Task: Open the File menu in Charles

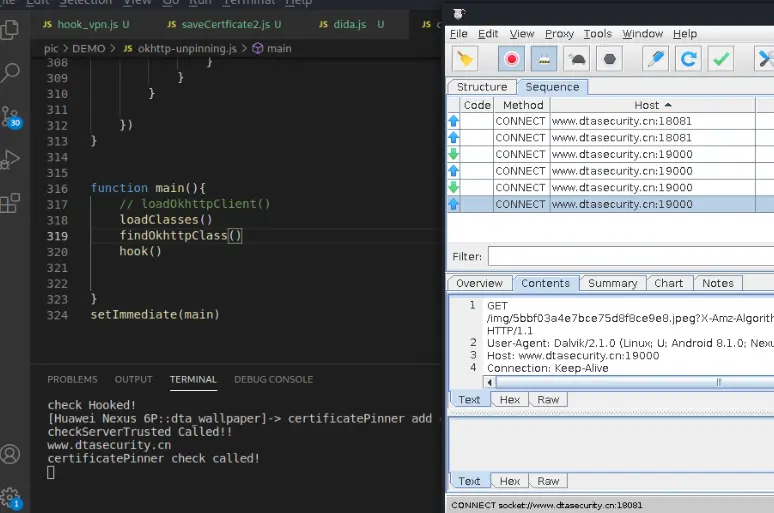Action: (459, 34)
